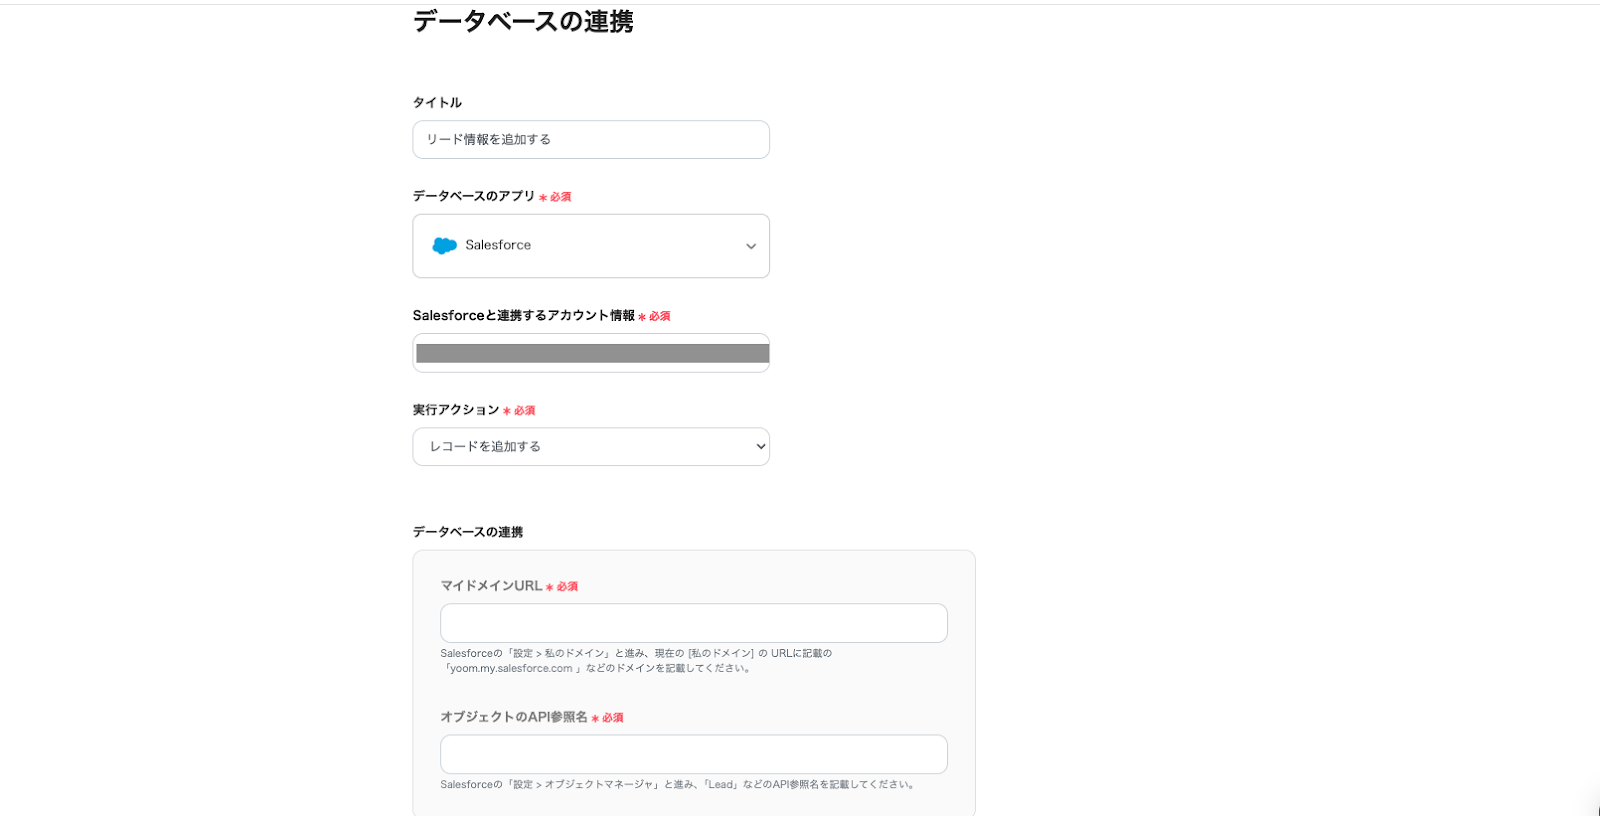
Task: Click the 実行アクション field label
Action: point(455,410)
